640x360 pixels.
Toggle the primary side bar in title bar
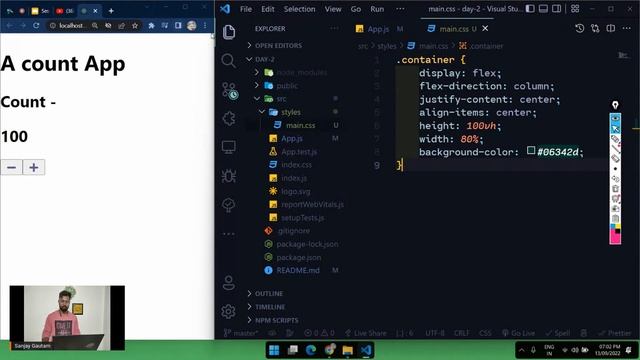click(x=530, y=9)
